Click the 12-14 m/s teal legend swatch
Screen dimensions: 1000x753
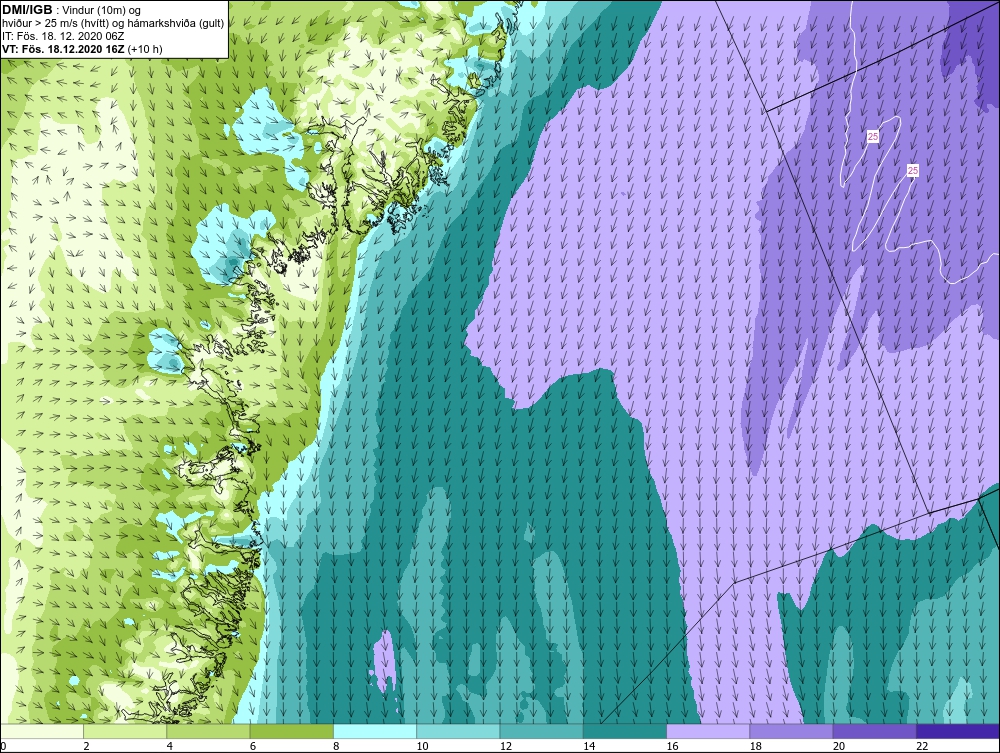pos(541,731)
